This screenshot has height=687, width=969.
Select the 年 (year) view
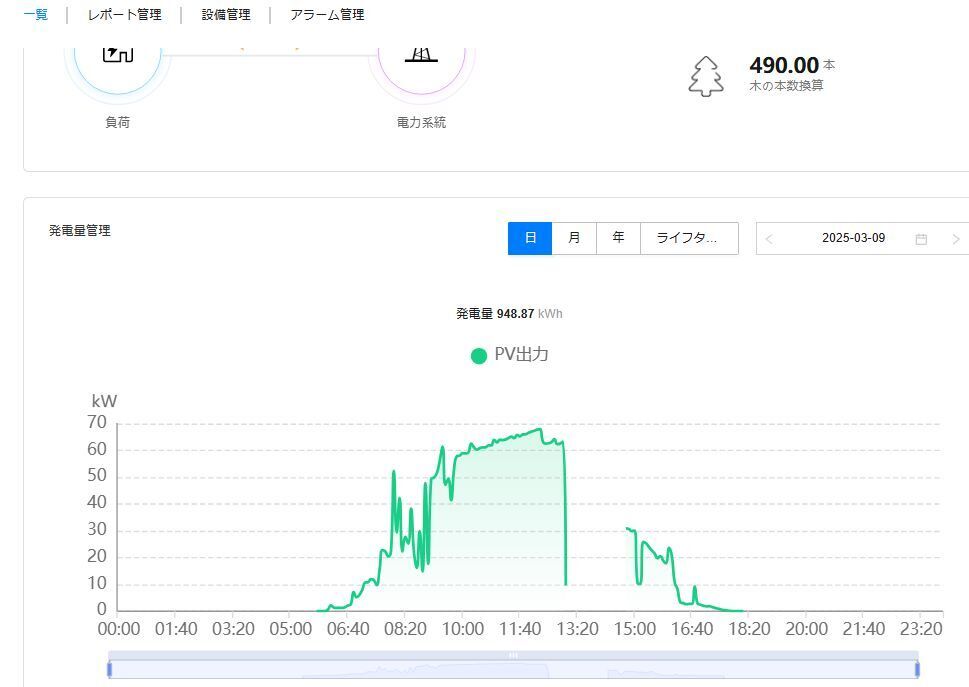click(x=618, y=238)
